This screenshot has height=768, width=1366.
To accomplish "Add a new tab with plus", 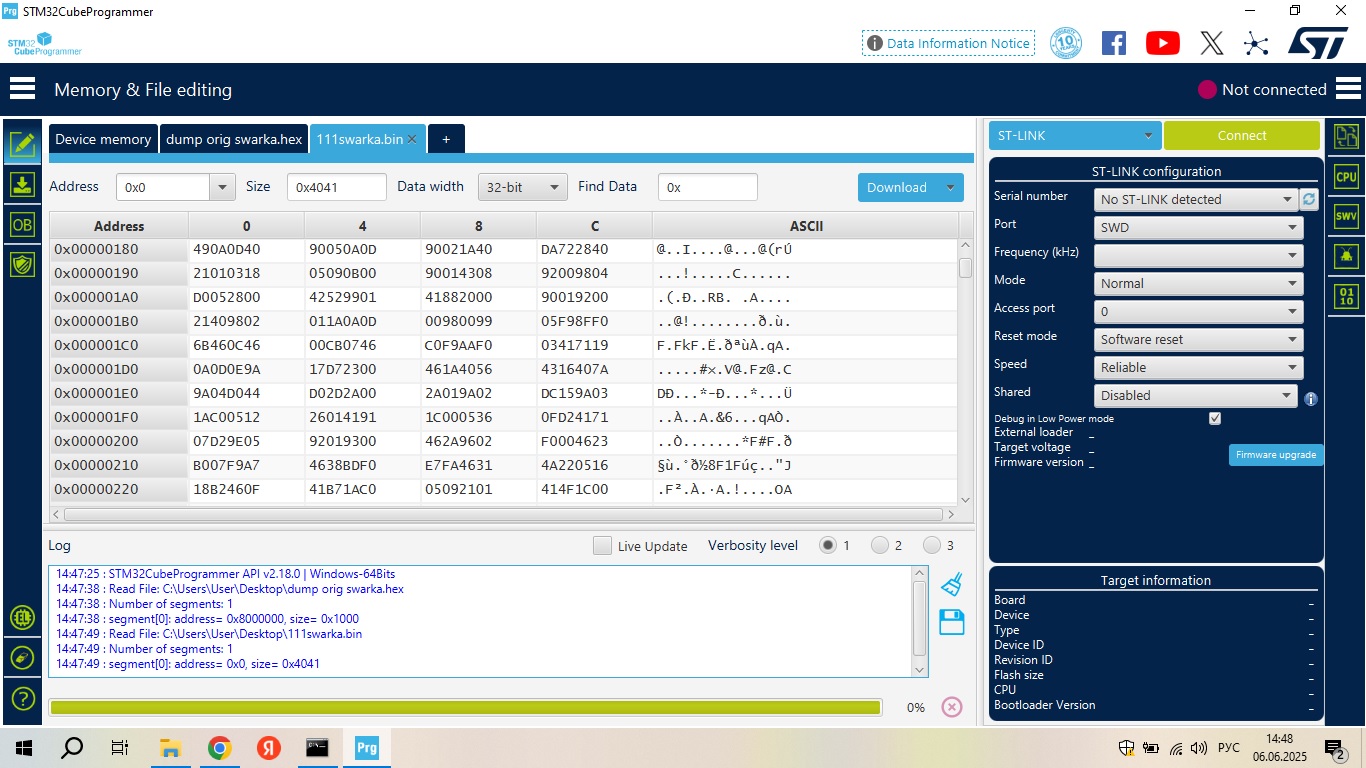I will [446, 139].
